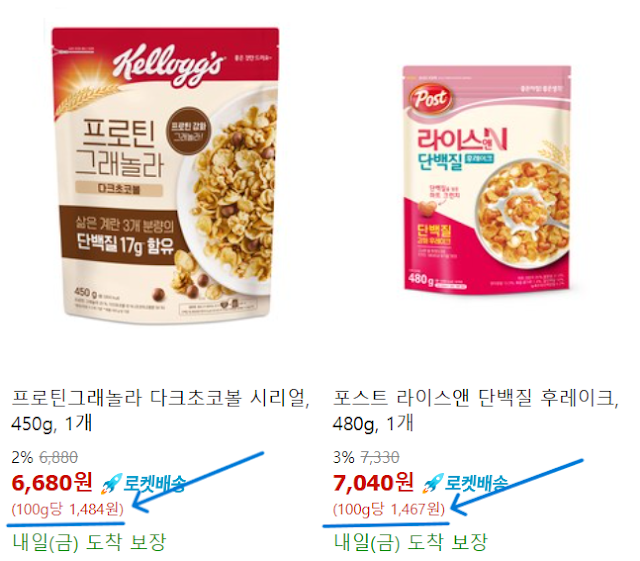
Task: Click the 7,040원 sale price
Action: point(373,483)
